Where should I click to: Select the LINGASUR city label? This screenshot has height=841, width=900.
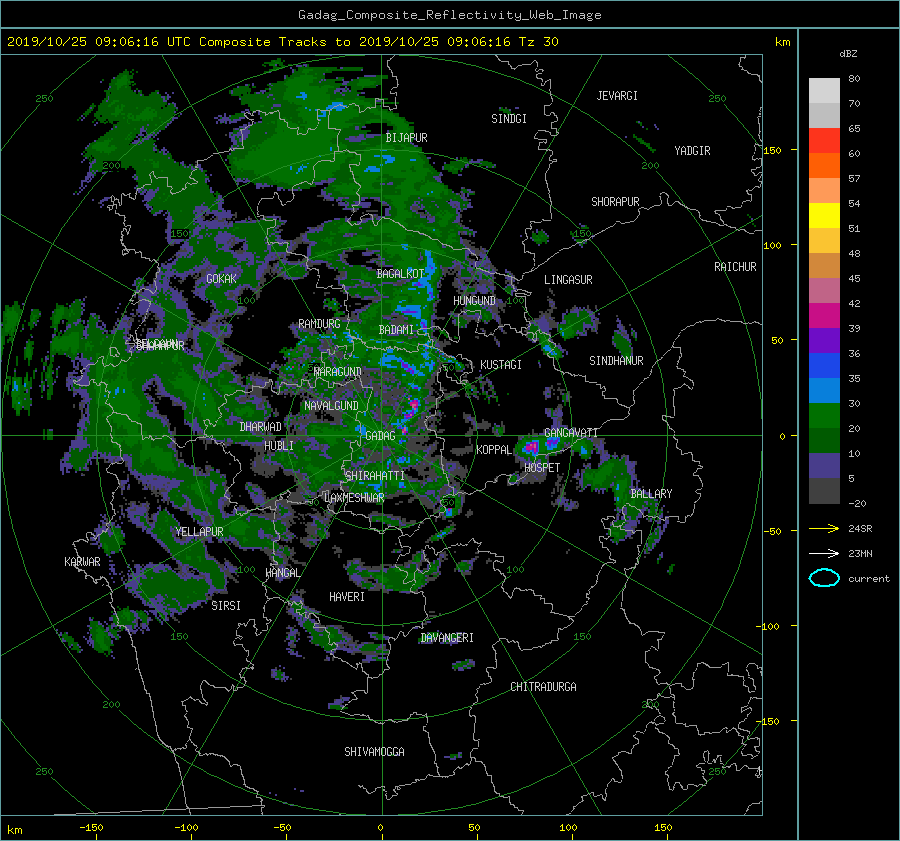point(568,280)
